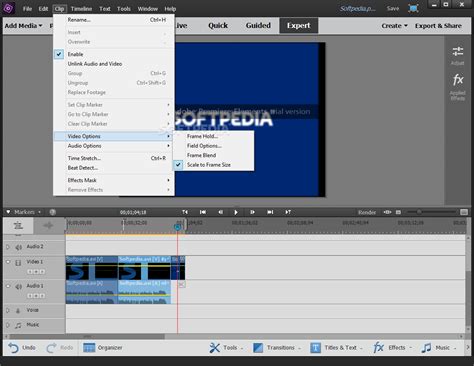Toggle the Enable checkmark in Clip menu
Screen dimensions: 474x366
[x=59, y=54]
